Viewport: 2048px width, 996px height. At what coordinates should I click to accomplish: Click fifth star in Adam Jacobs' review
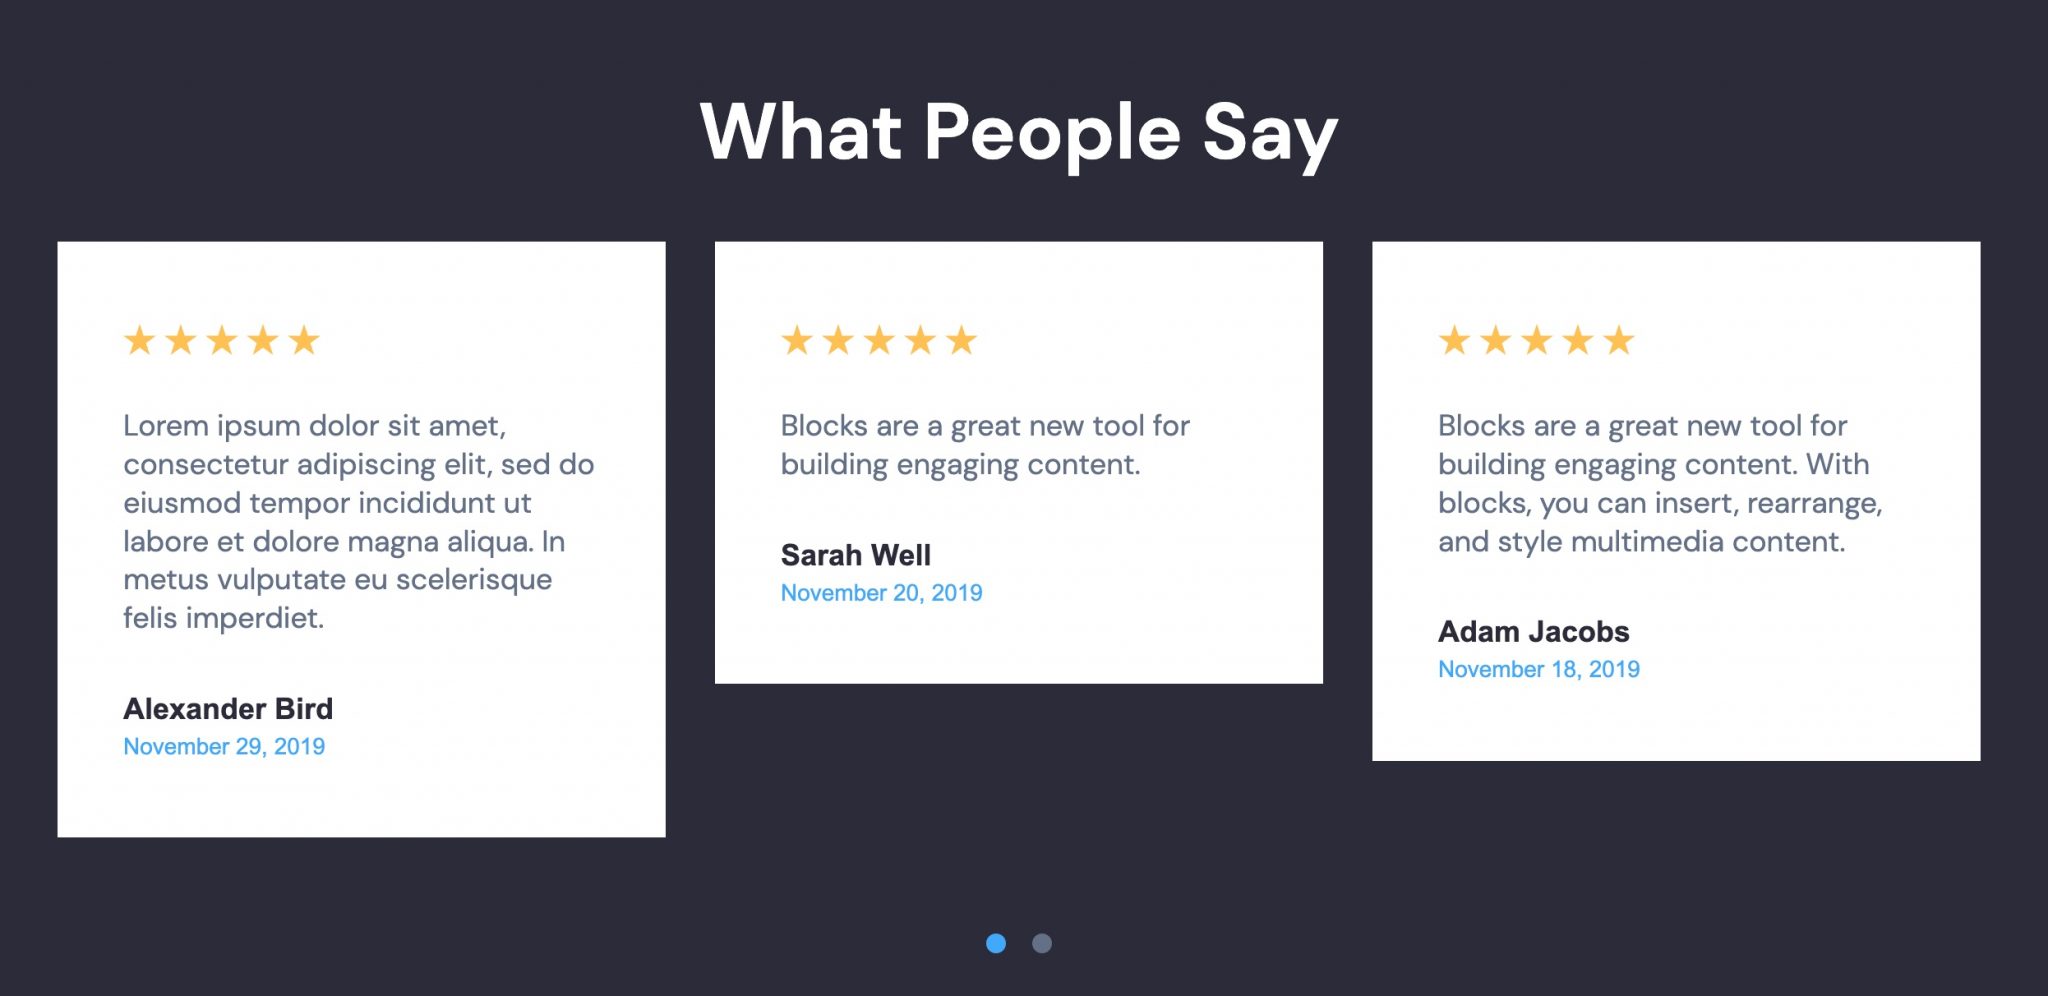point(1619,341)
